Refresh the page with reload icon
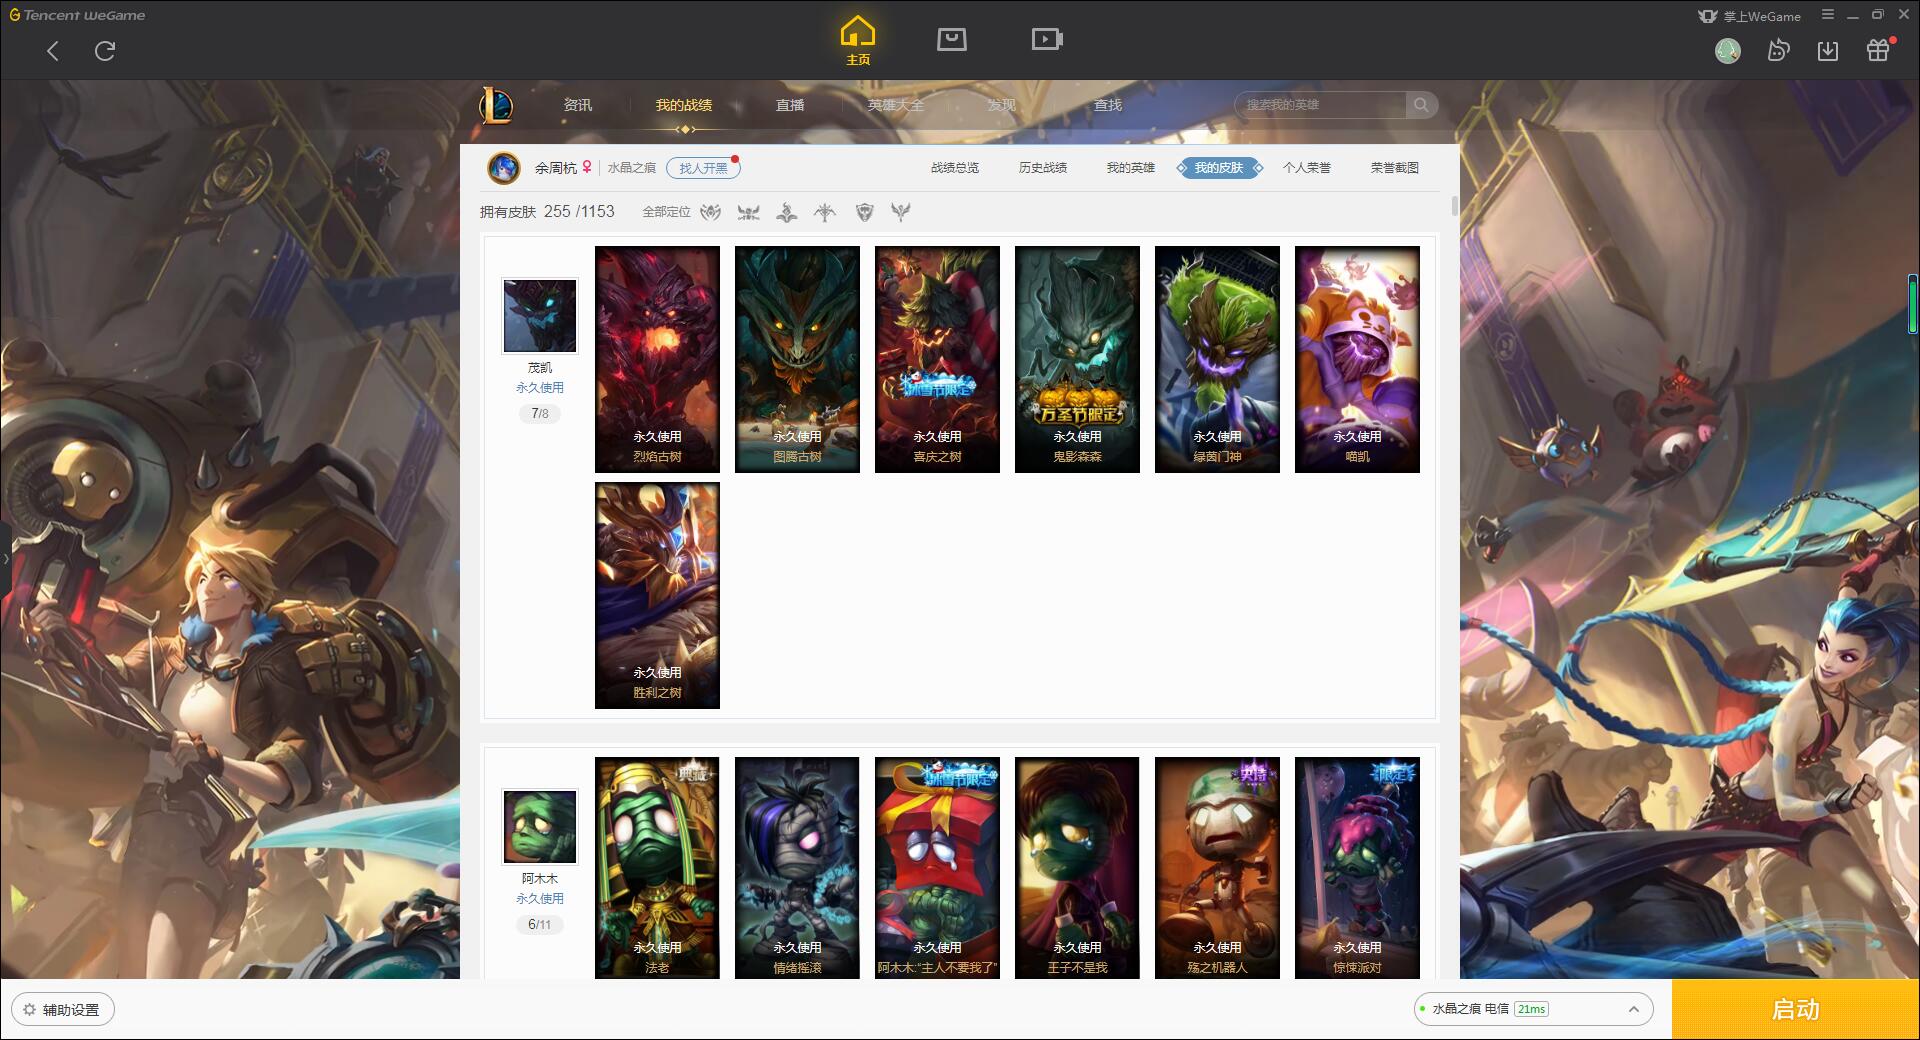 point(105,51)
